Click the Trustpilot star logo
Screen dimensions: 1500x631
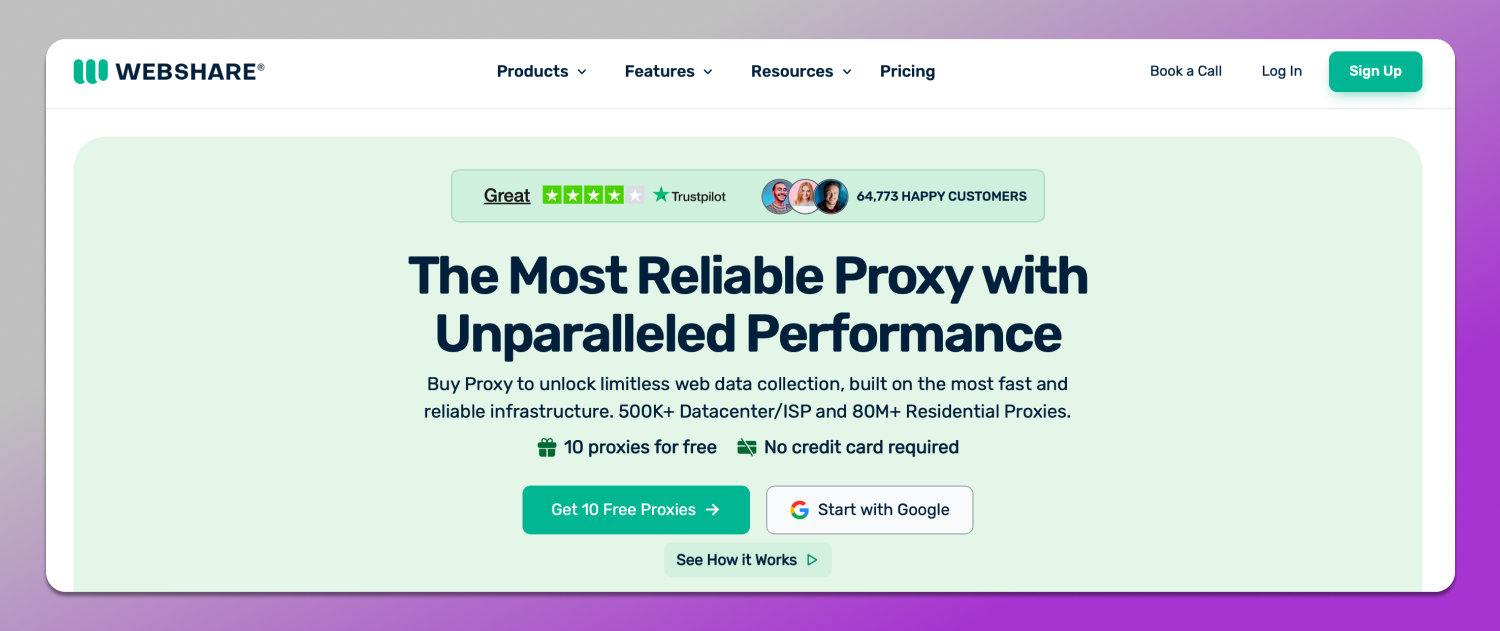coord(661,195)
